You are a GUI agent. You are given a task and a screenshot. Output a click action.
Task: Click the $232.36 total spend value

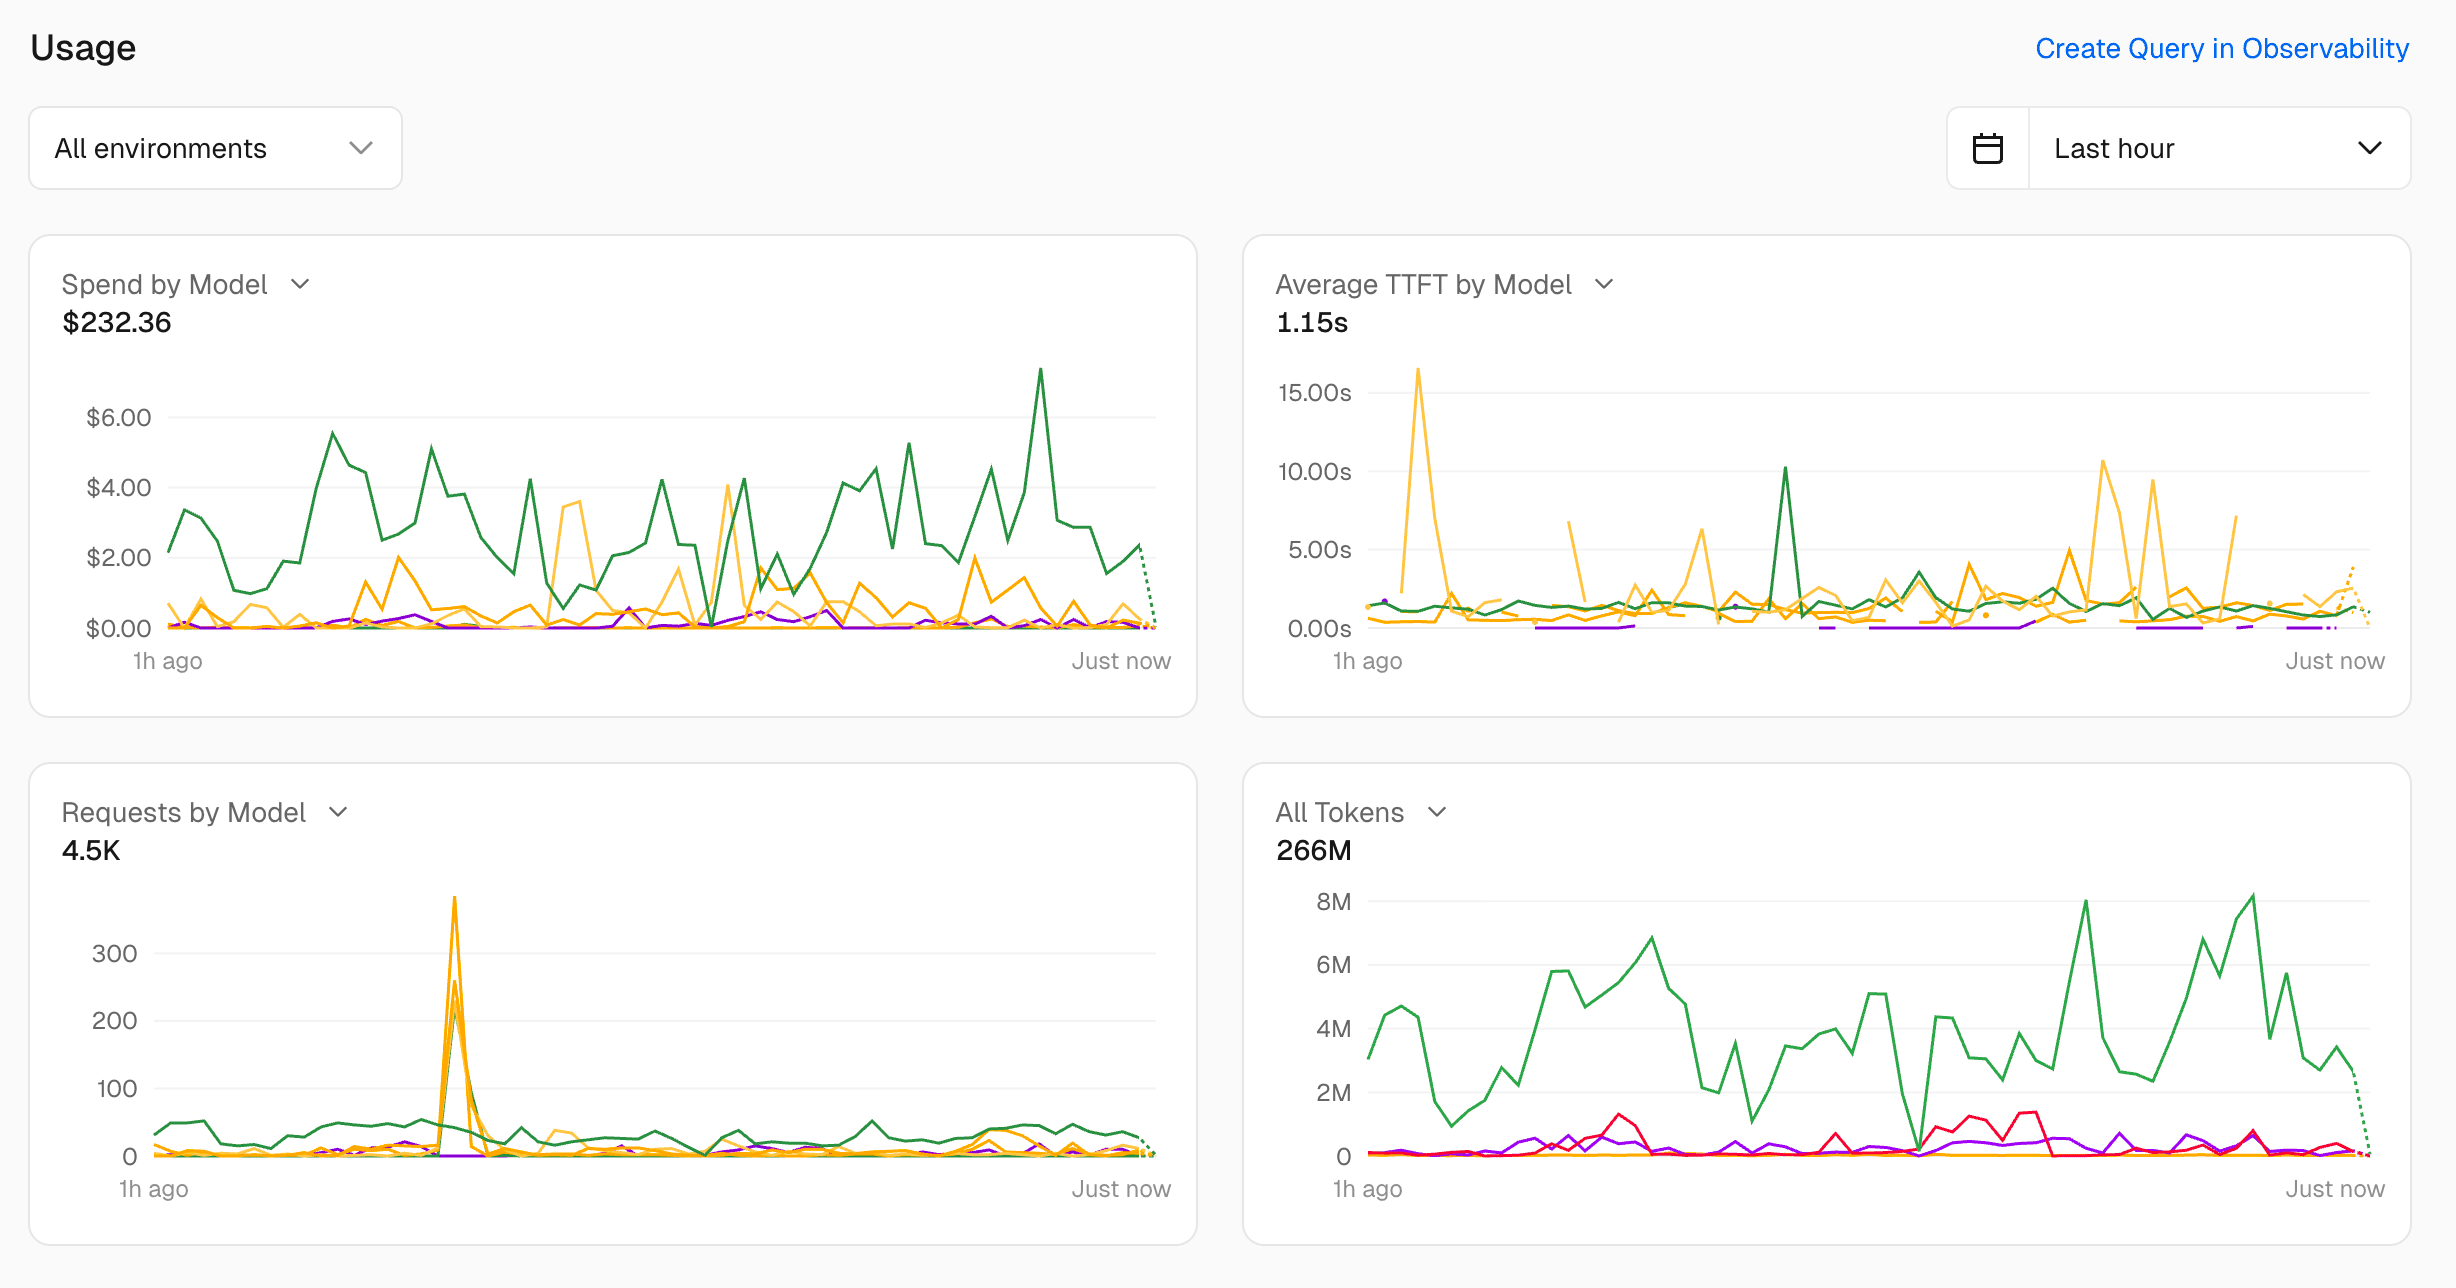tap(117, 322)
